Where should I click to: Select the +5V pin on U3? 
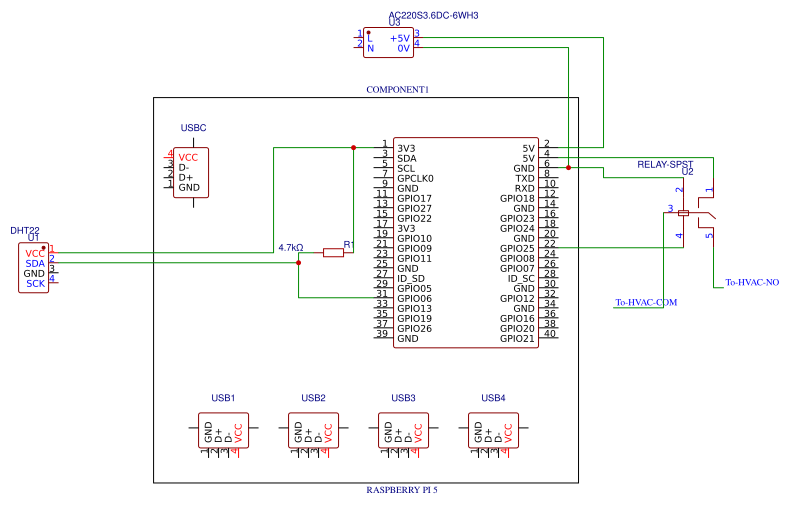(x=400, y=38)
